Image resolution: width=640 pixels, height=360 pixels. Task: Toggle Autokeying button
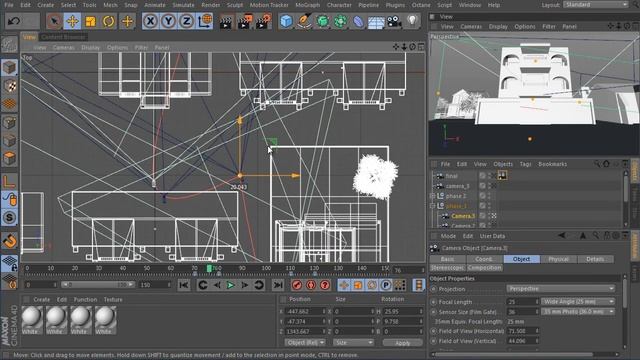pos(311,285)
